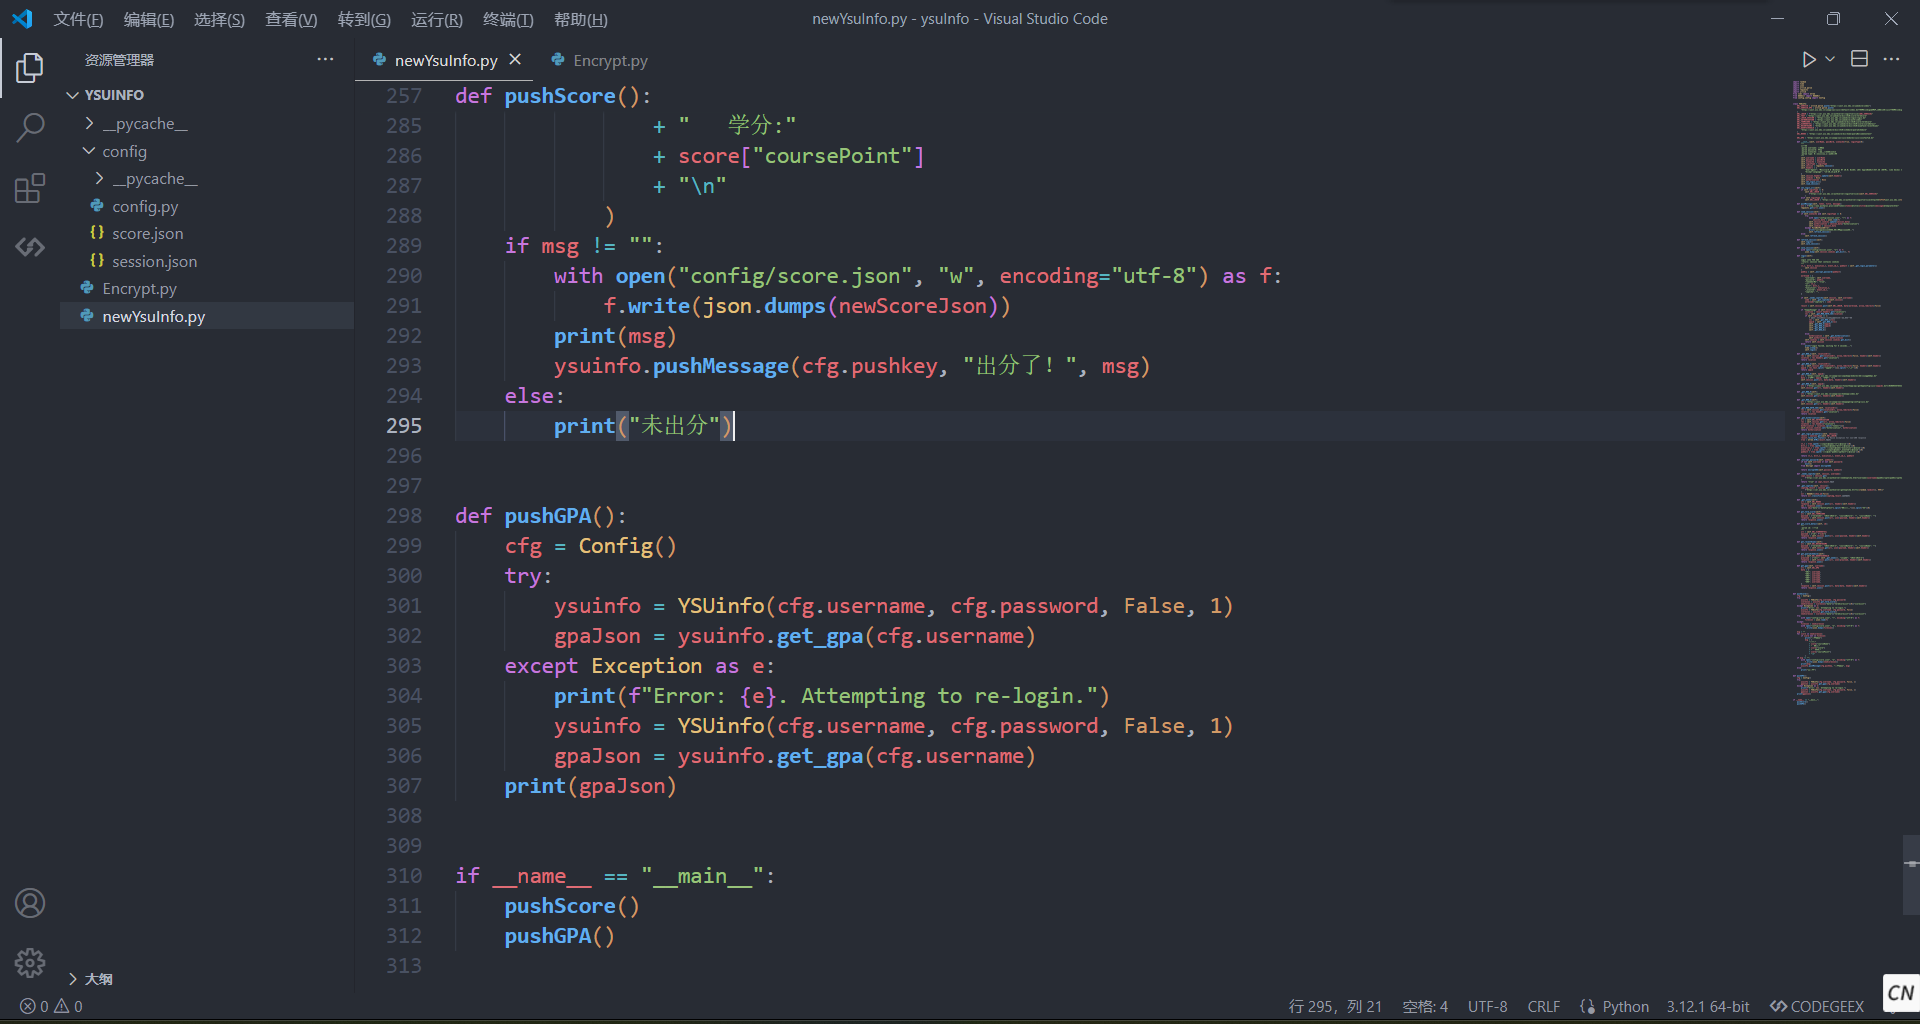Open score.json in the explorer
This screenshot has width=1920, height=1024.
pyautogui.click(x=207, y=233)
